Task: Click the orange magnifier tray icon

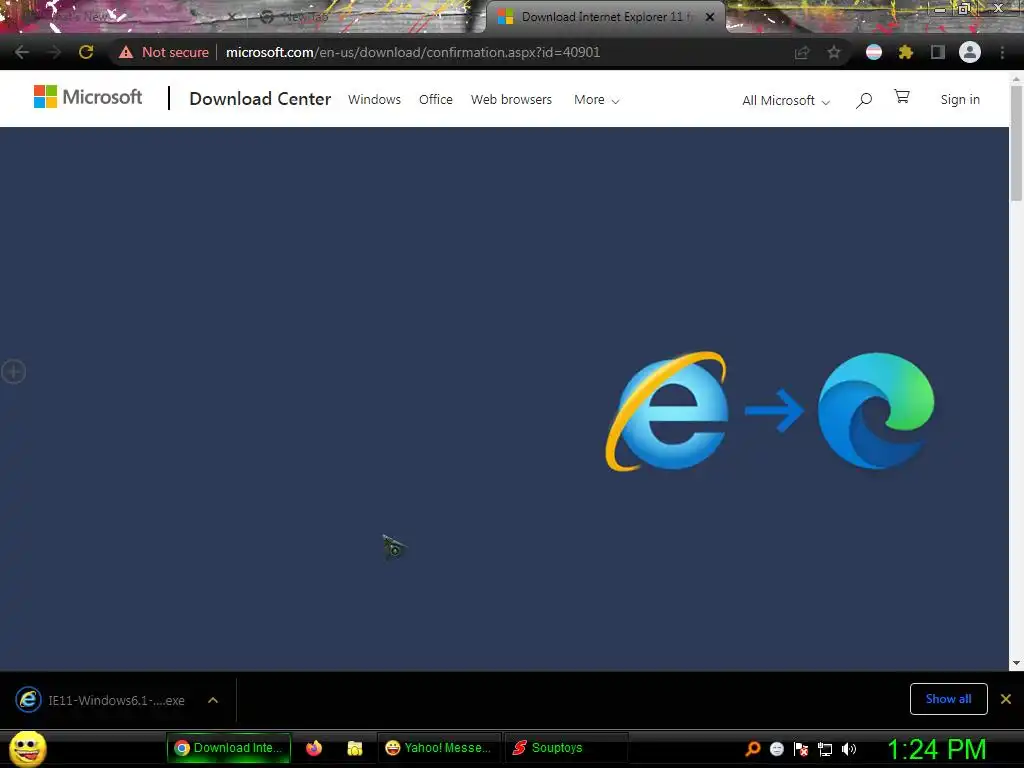Action: pos(753,749)
